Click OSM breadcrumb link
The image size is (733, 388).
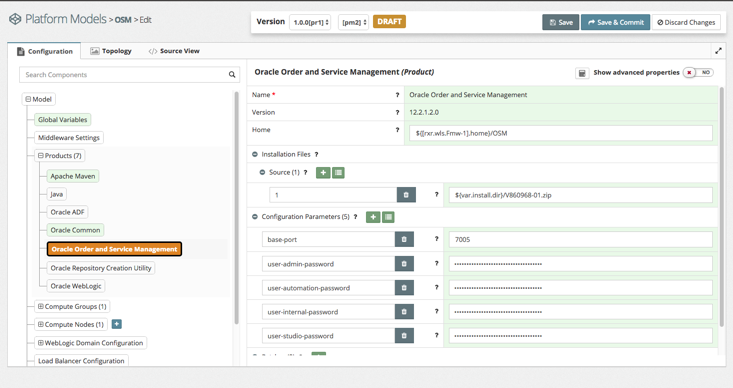tap(123, 20)
